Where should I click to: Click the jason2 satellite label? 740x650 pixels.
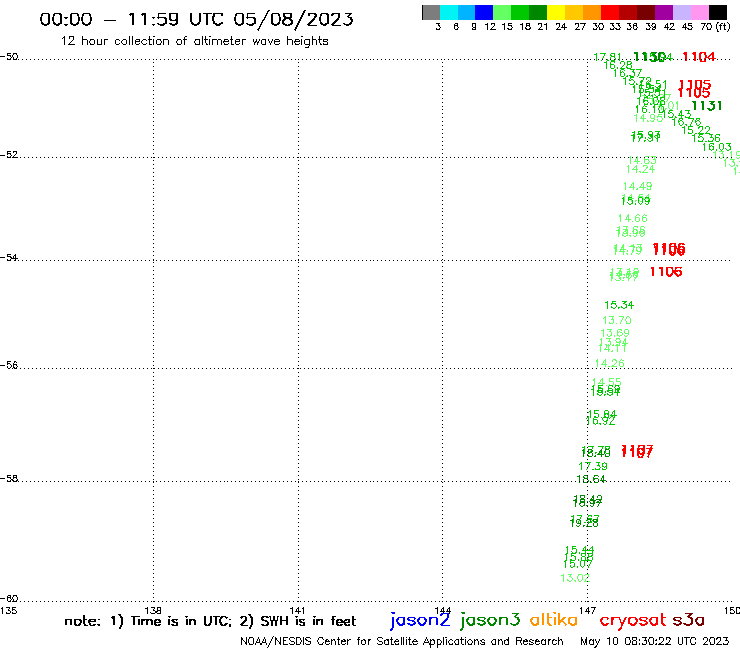pos(420,620)
